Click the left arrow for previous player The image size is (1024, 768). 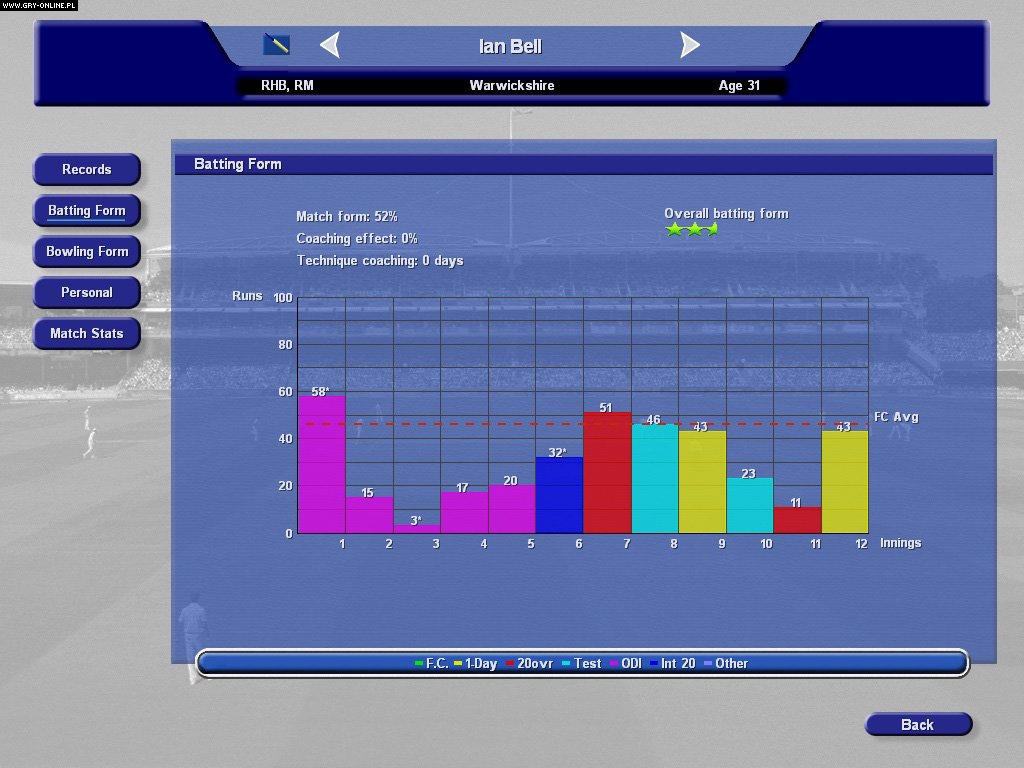pyautogui.click(x=330, y=45)
